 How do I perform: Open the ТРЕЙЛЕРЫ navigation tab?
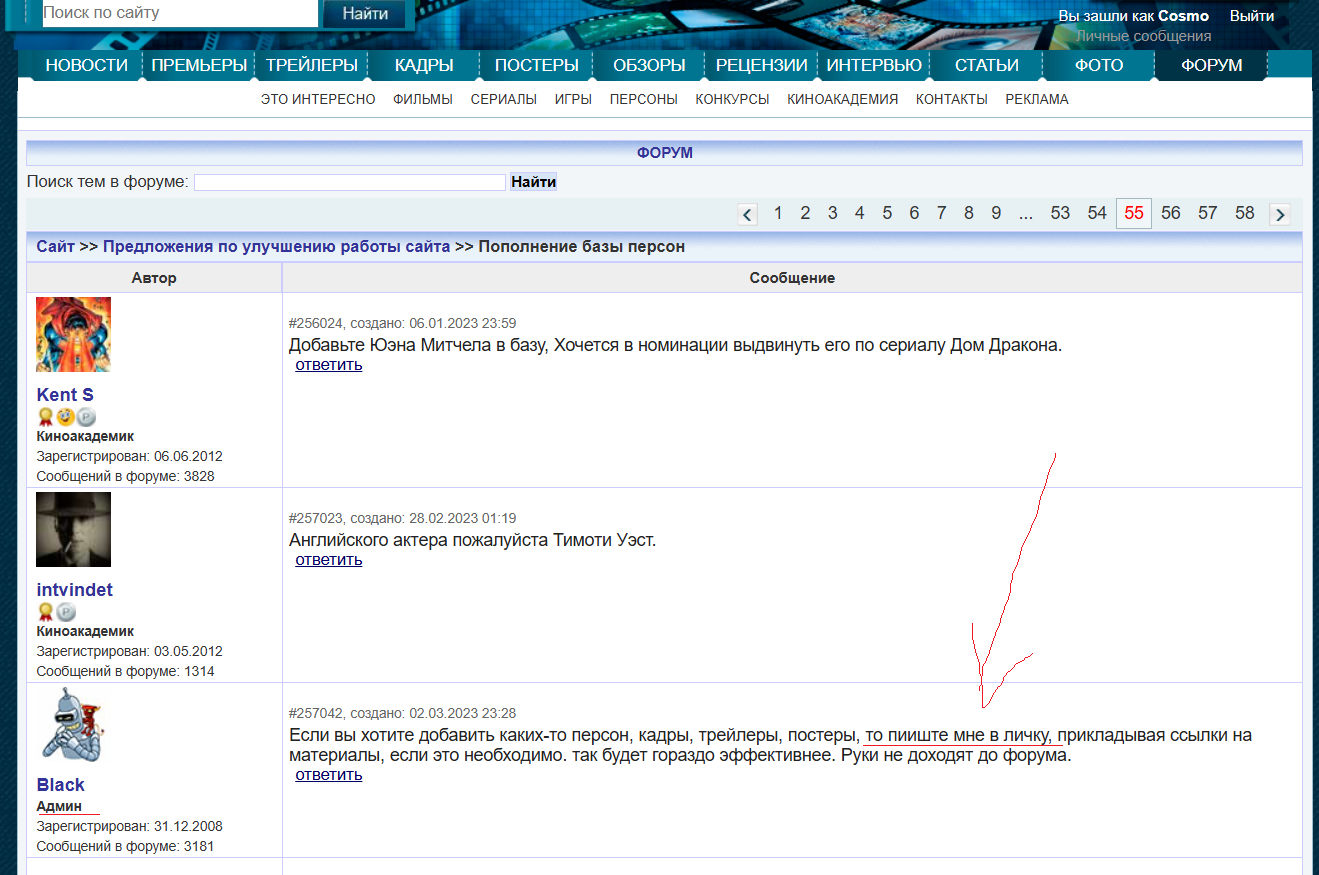312,65
